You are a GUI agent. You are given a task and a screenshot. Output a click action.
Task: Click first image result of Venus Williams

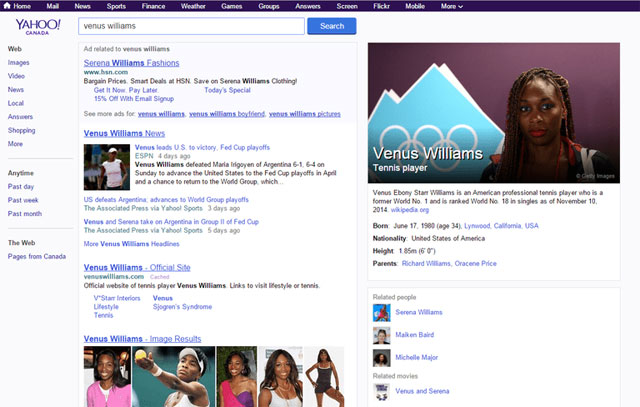(x=101, y=376)
